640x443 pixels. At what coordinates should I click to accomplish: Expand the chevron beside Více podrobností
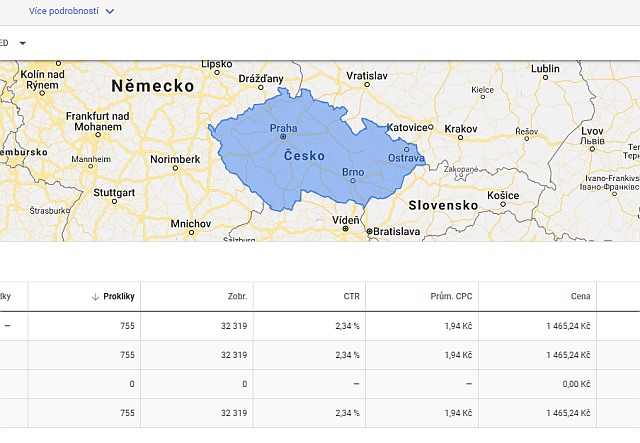(x=110, y=11)
